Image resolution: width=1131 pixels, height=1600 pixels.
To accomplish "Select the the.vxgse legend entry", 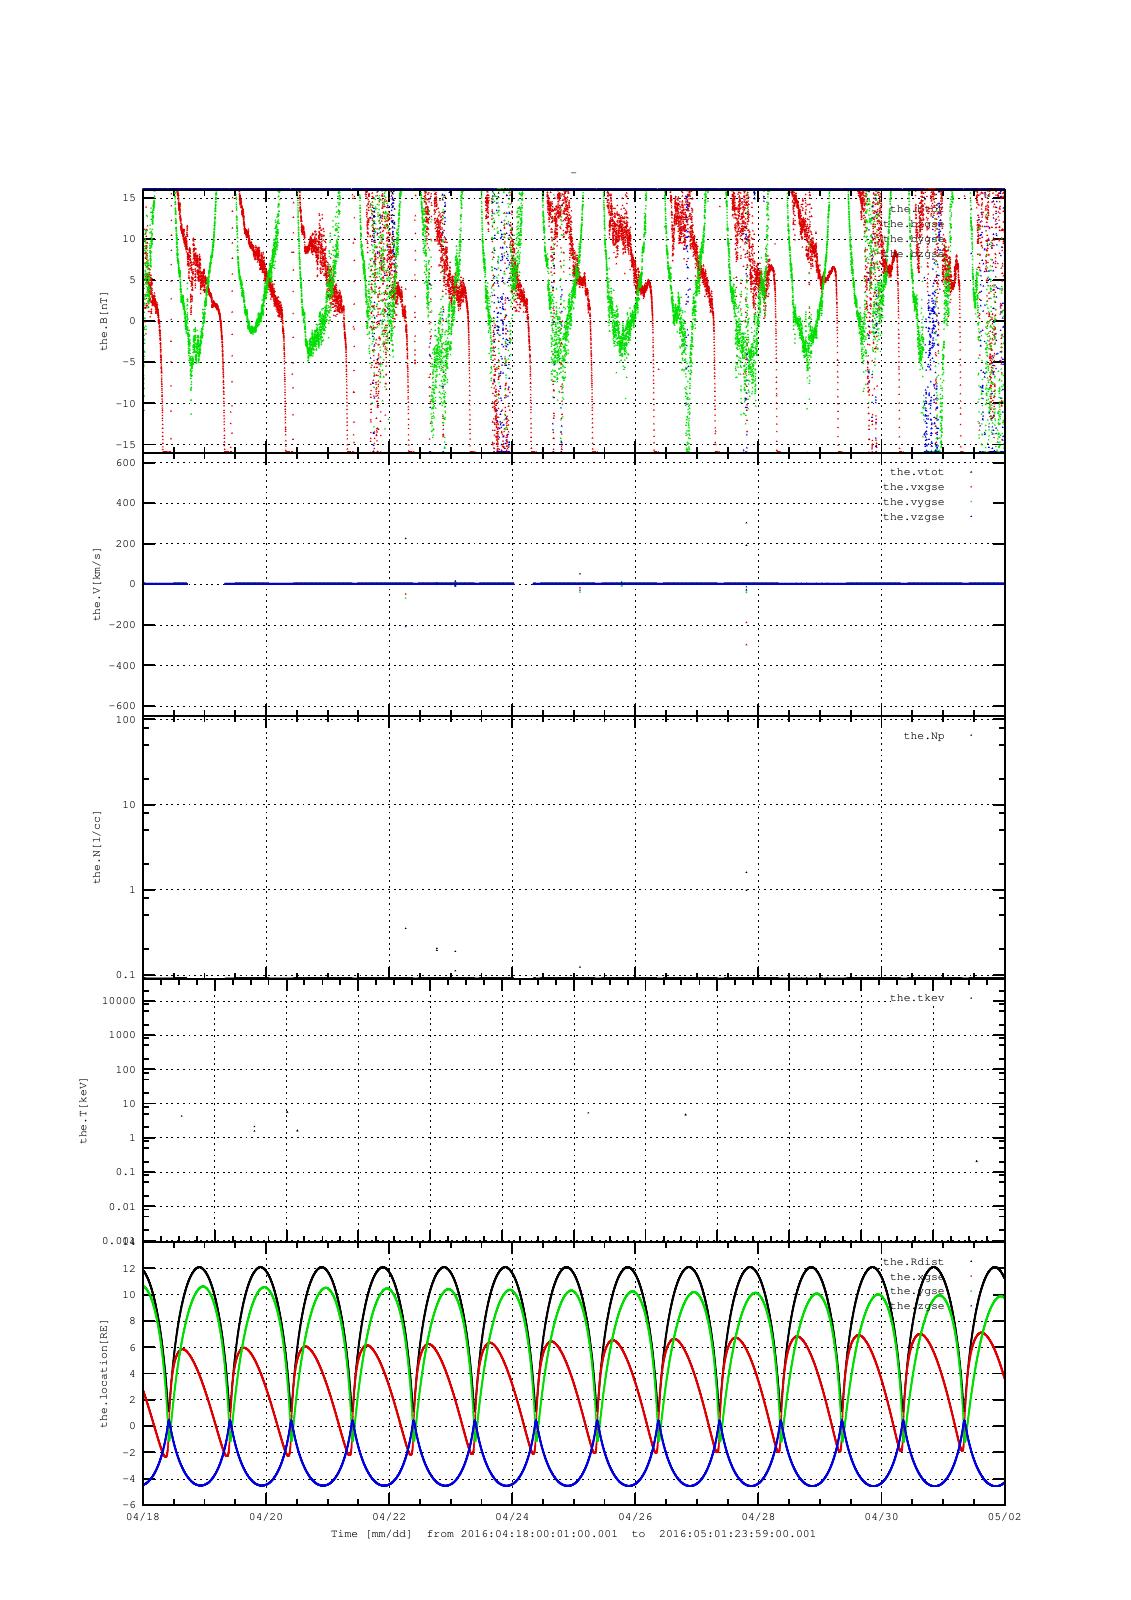I will pos(913,487).
